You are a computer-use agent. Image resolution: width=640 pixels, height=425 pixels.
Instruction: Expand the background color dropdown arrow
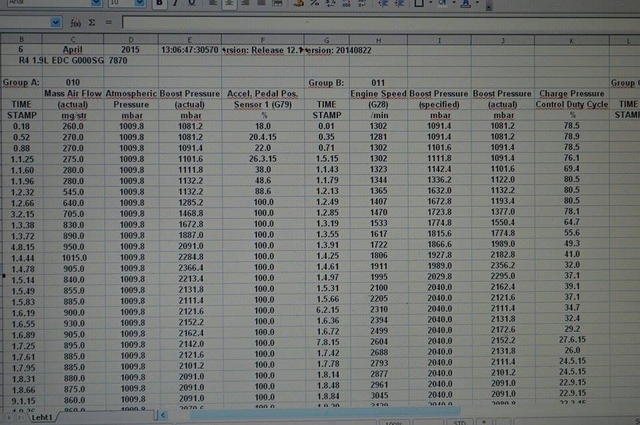pyautogui.click(x=453, y=3)
